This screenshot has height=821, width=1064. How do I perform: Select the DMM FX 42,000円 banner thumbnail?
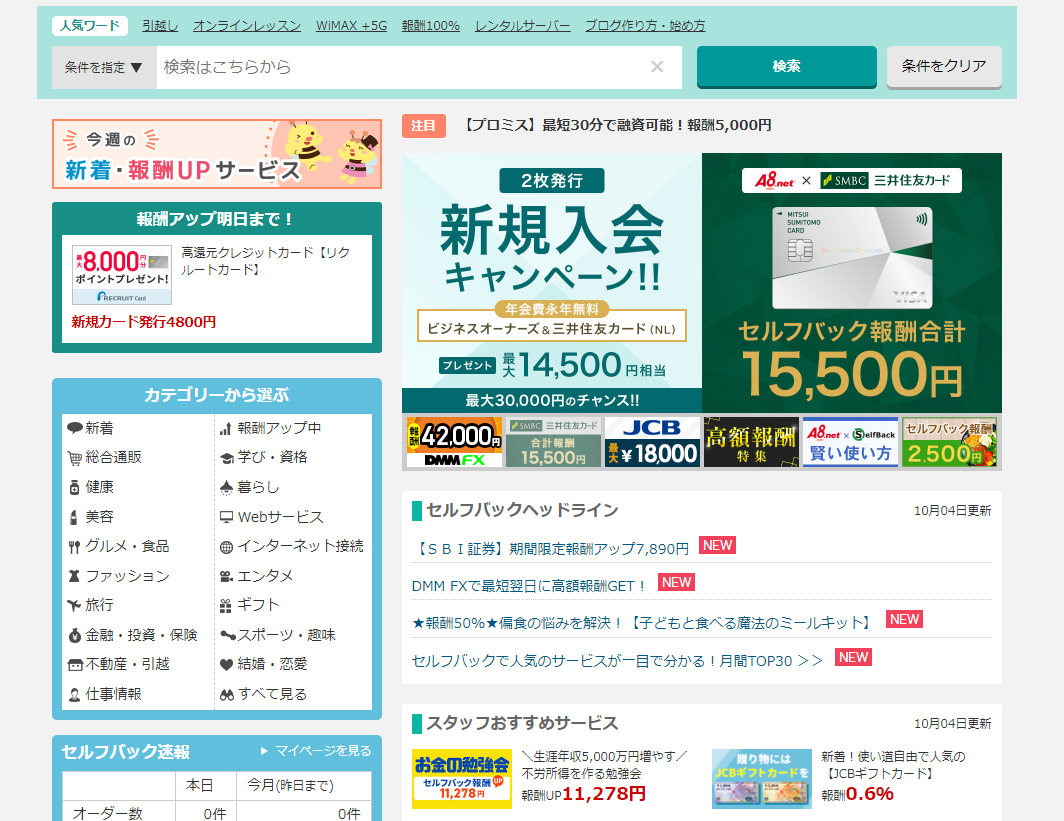[454, 442]
